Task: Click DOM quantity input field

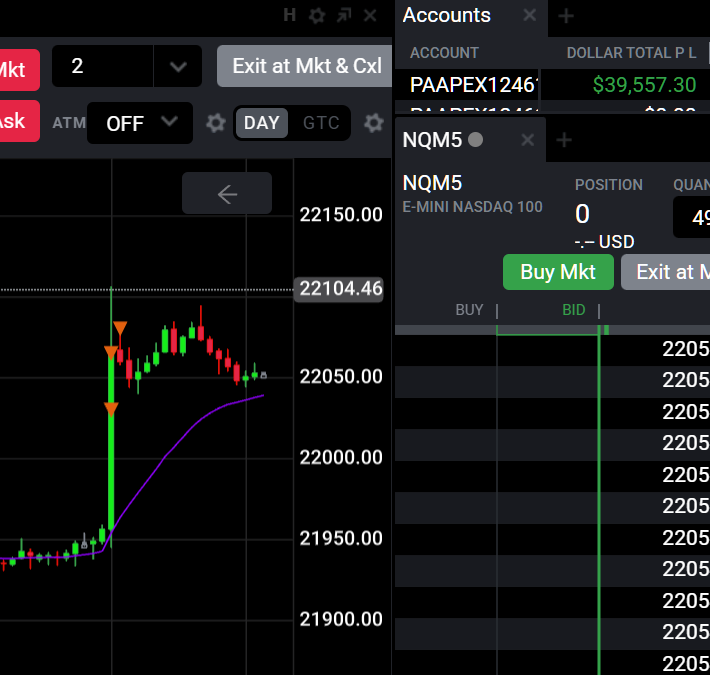Action: tap(692, 217)
